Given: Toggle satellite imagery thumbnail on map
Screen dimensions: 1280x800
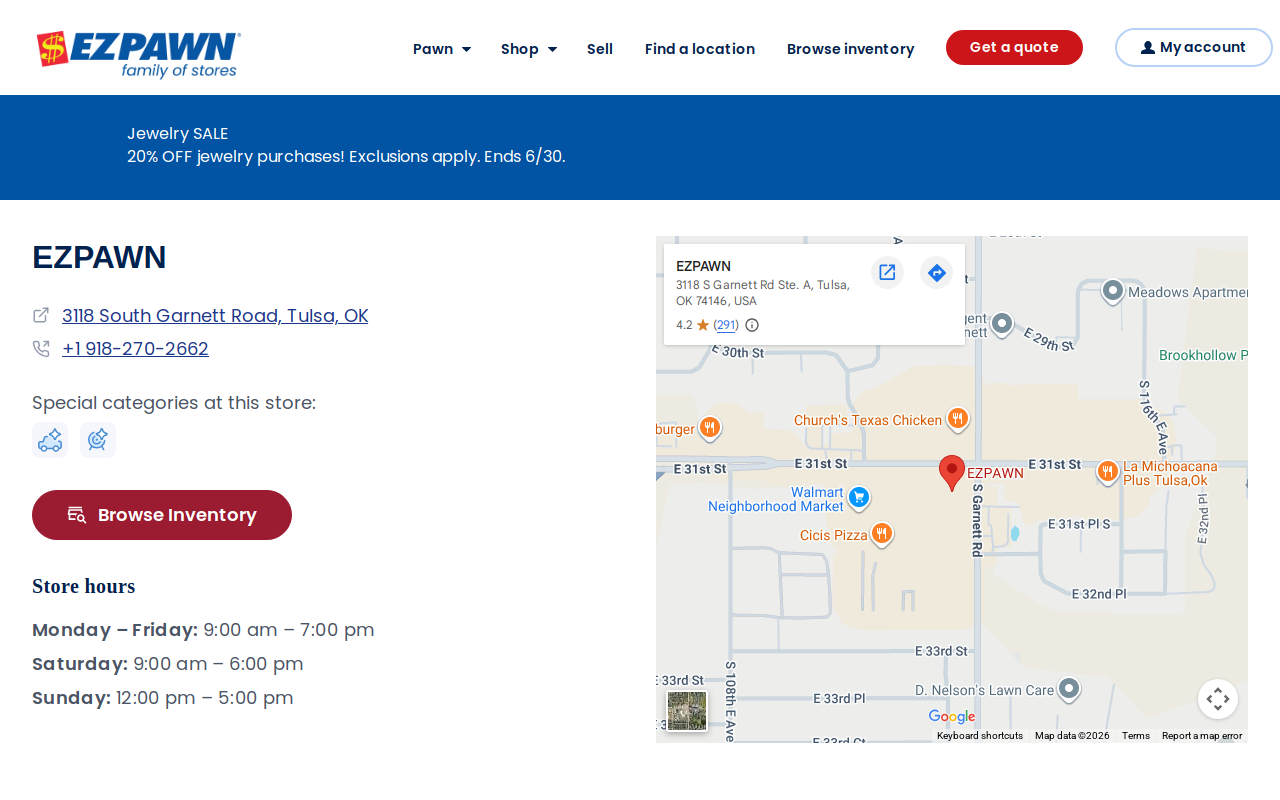Looking at the screenshot, I should pyautogui.click(x=687, y=711).
